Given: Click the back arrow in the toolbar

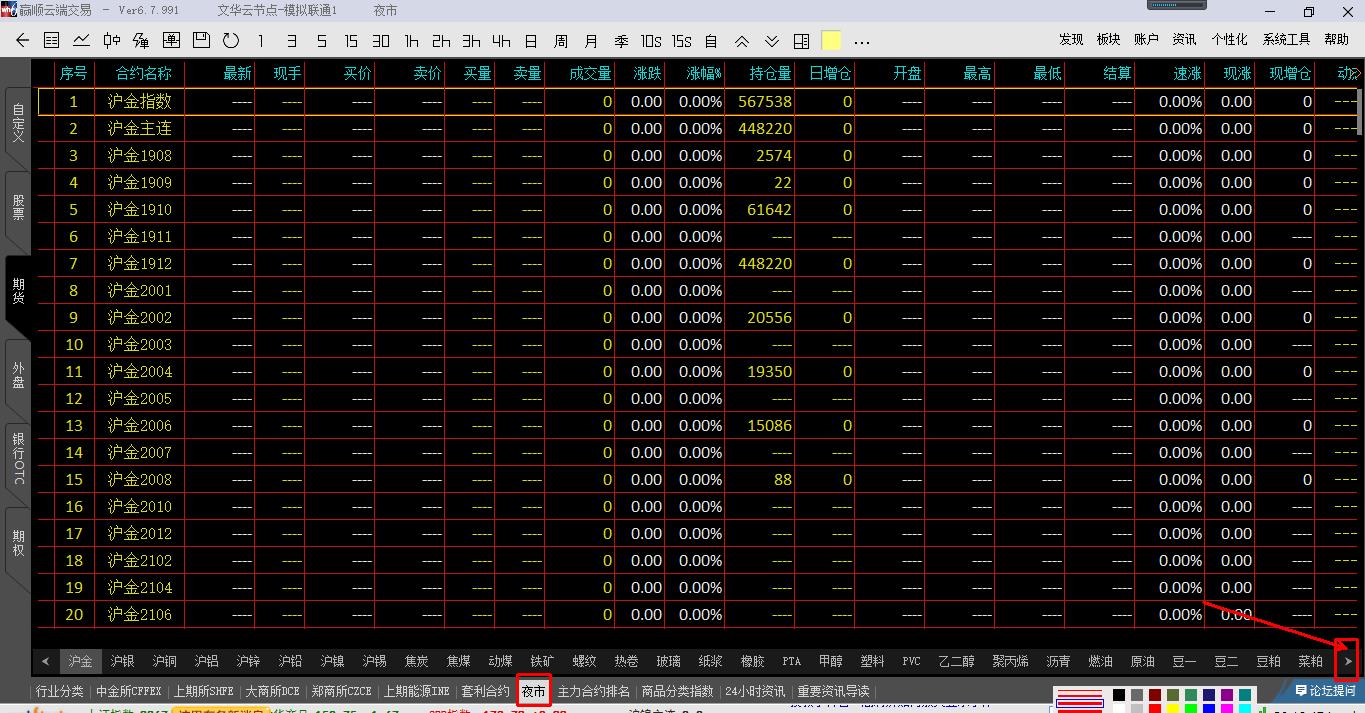Looking at the screenshot, I should coord(23,41).
